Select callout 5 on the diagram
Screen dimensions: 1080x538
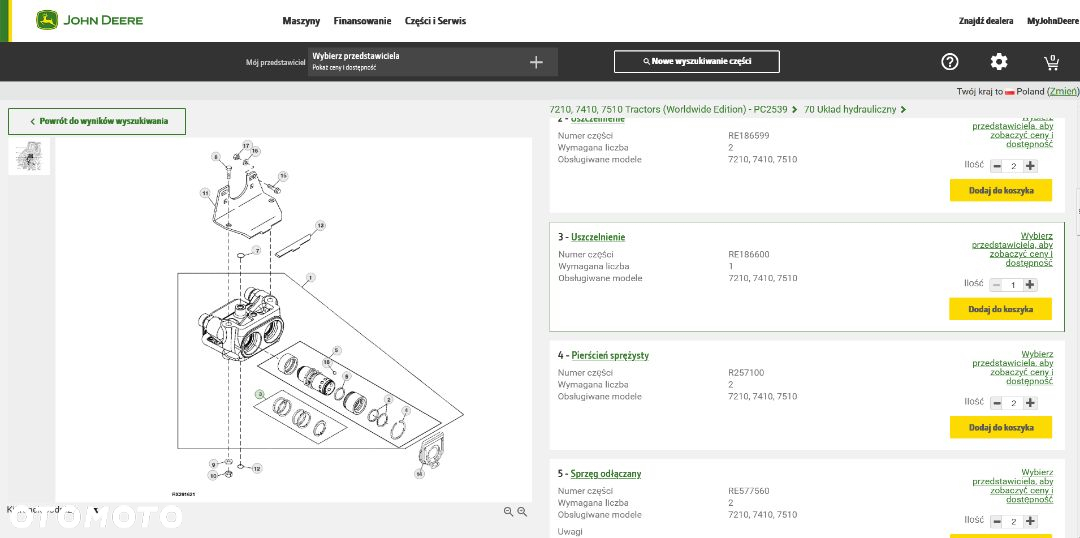click(x=337, y=350)
